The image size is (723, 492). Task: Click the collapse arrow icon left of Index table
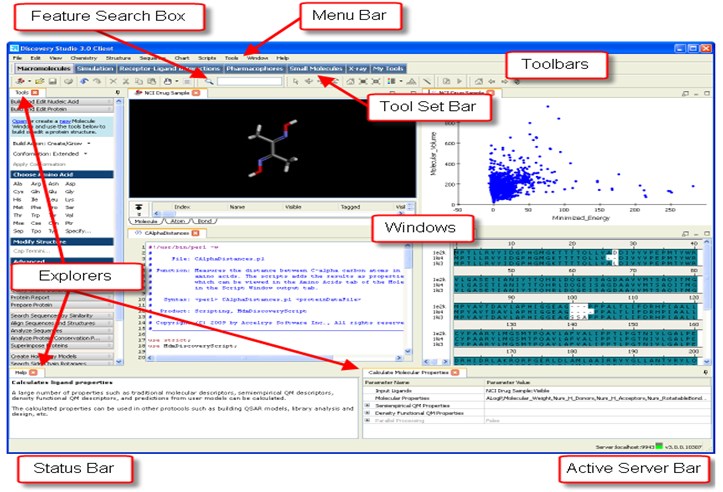pyautogui.click(x=138, y=207)
